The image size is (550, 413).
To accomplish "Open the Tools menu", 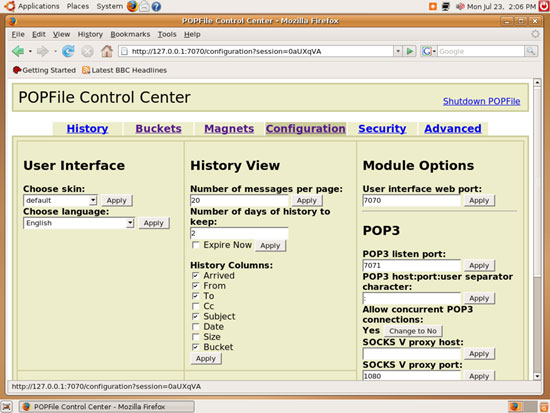I will pyautogui.click(x=167, y=34).
